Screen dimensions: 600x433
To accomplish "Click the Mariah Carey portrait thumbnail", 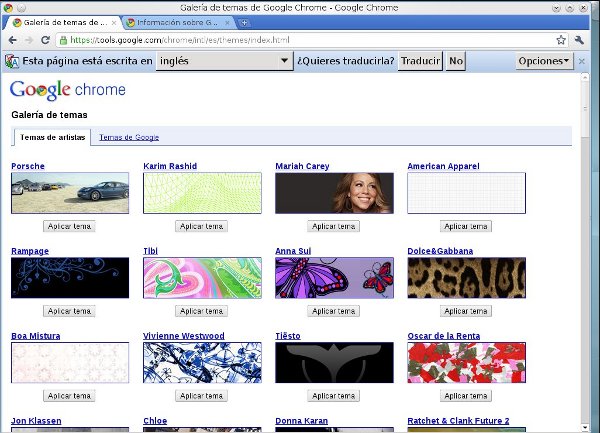I will click(334, 193).
